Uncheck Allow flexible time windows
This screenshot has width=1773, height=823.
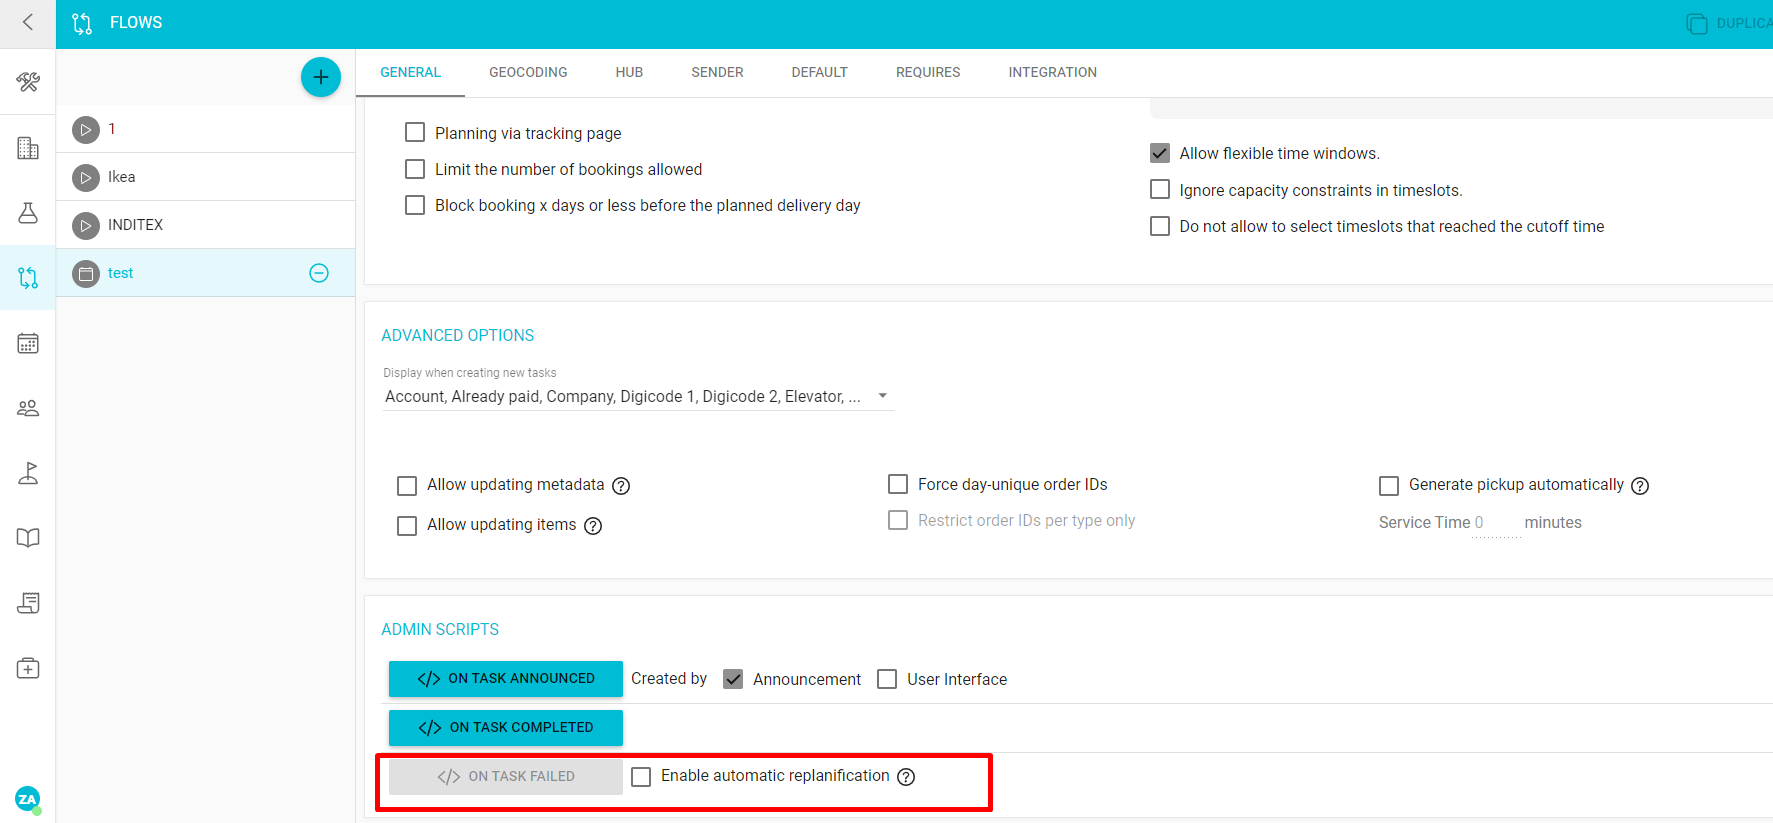coord(1160,153)
